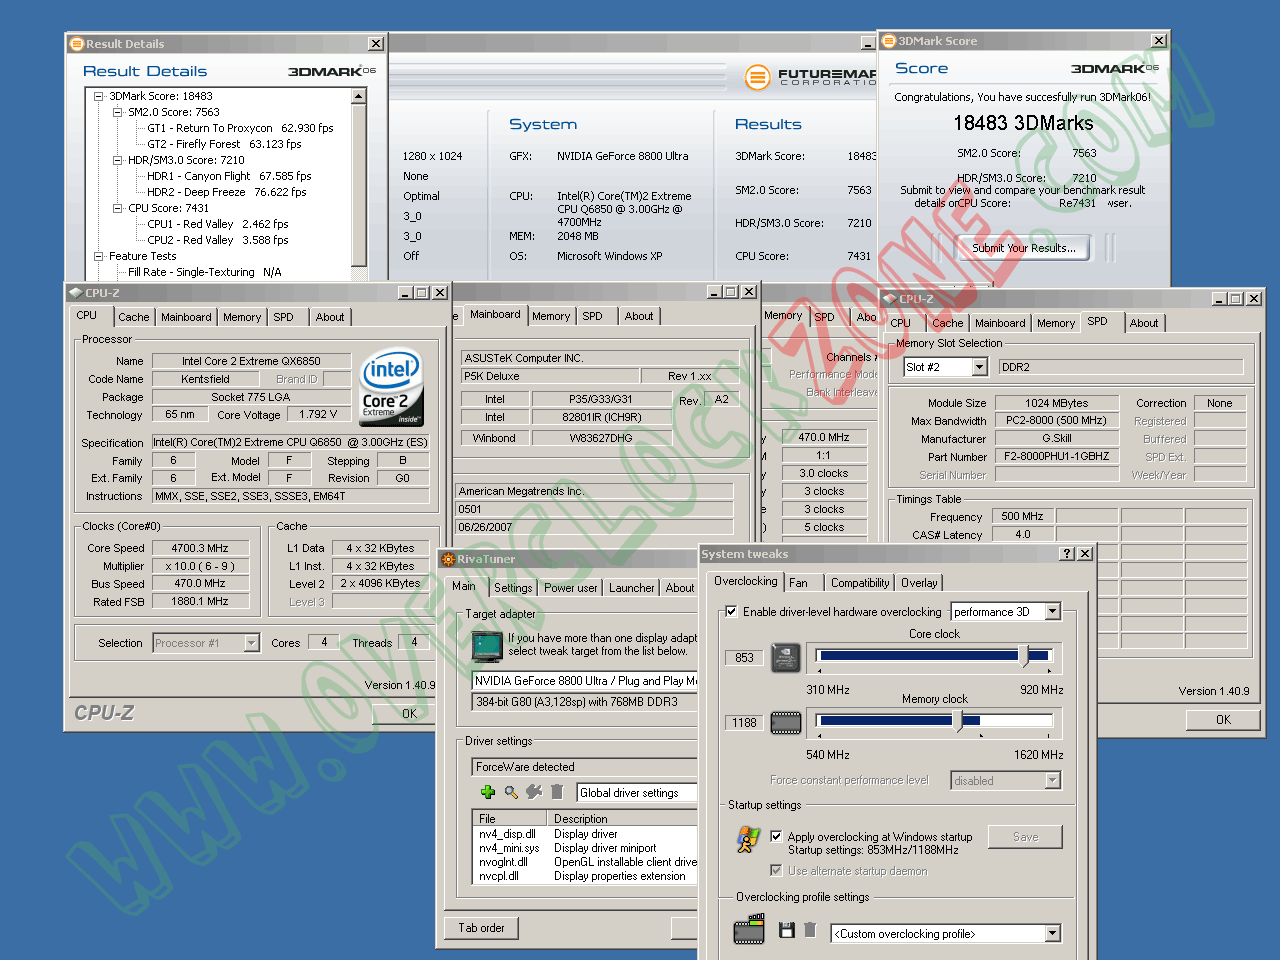Collapse the Feature Tests tree node

click(99, 256)
